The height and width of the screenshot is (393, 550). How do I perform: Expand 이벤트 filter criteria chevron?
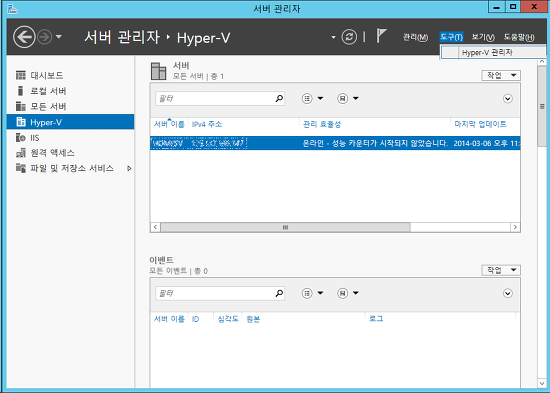(x=508, y=293)
